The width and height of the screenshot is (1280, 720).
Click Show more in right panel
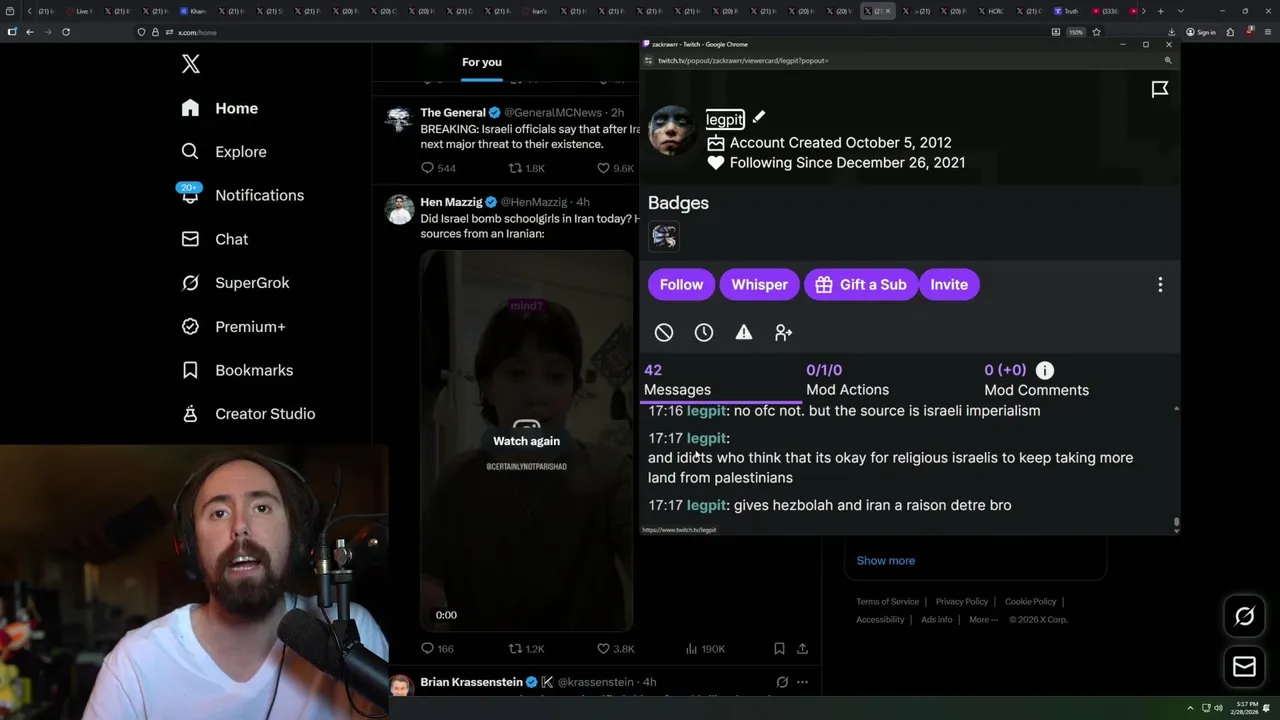click(885, 560)
